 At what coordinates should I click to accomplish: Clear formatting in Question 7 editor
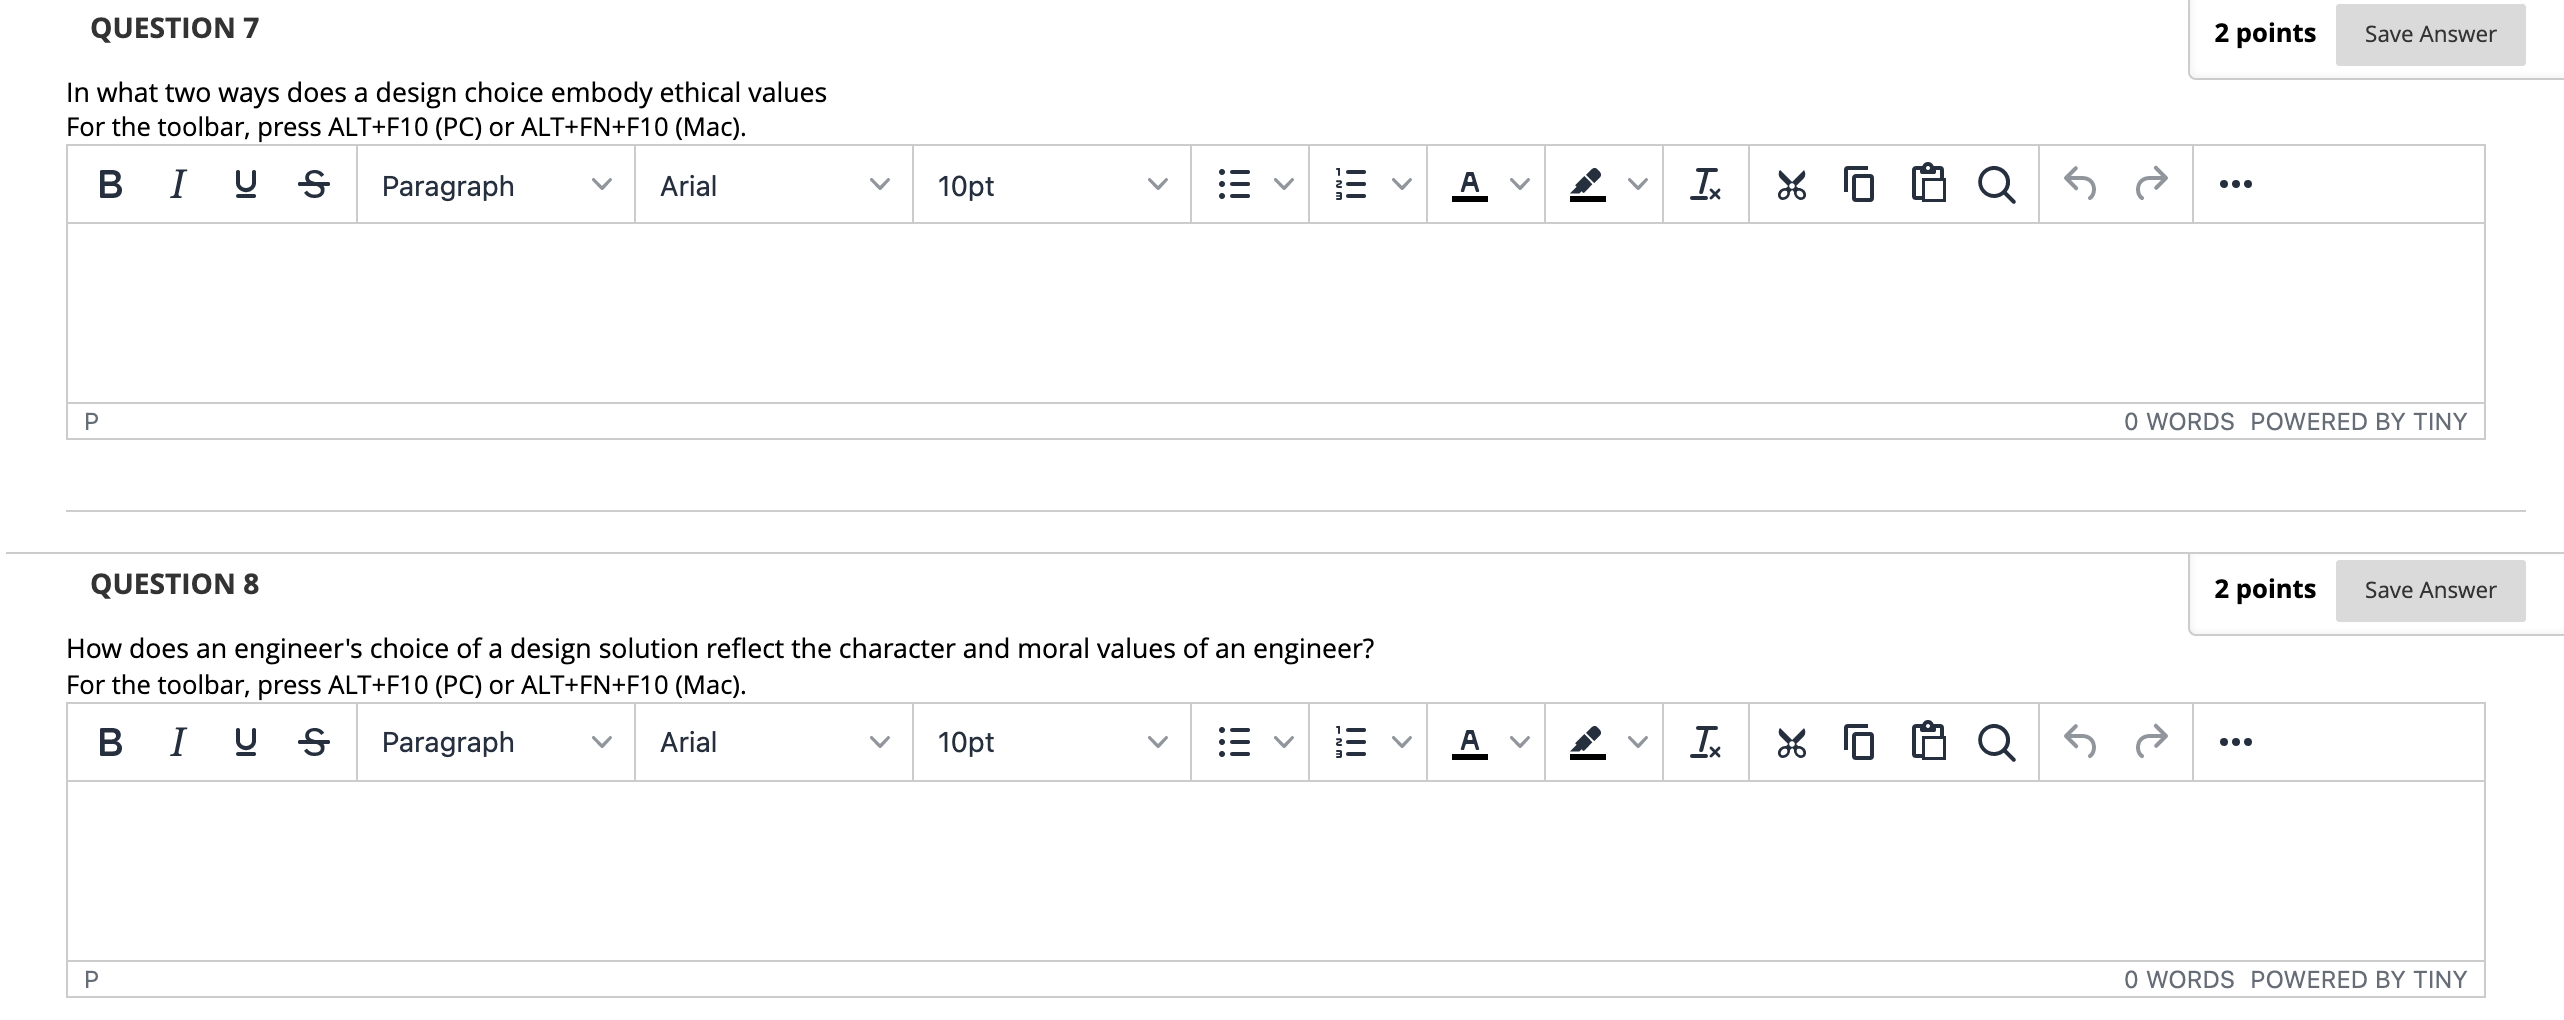tap(1706, 185)
